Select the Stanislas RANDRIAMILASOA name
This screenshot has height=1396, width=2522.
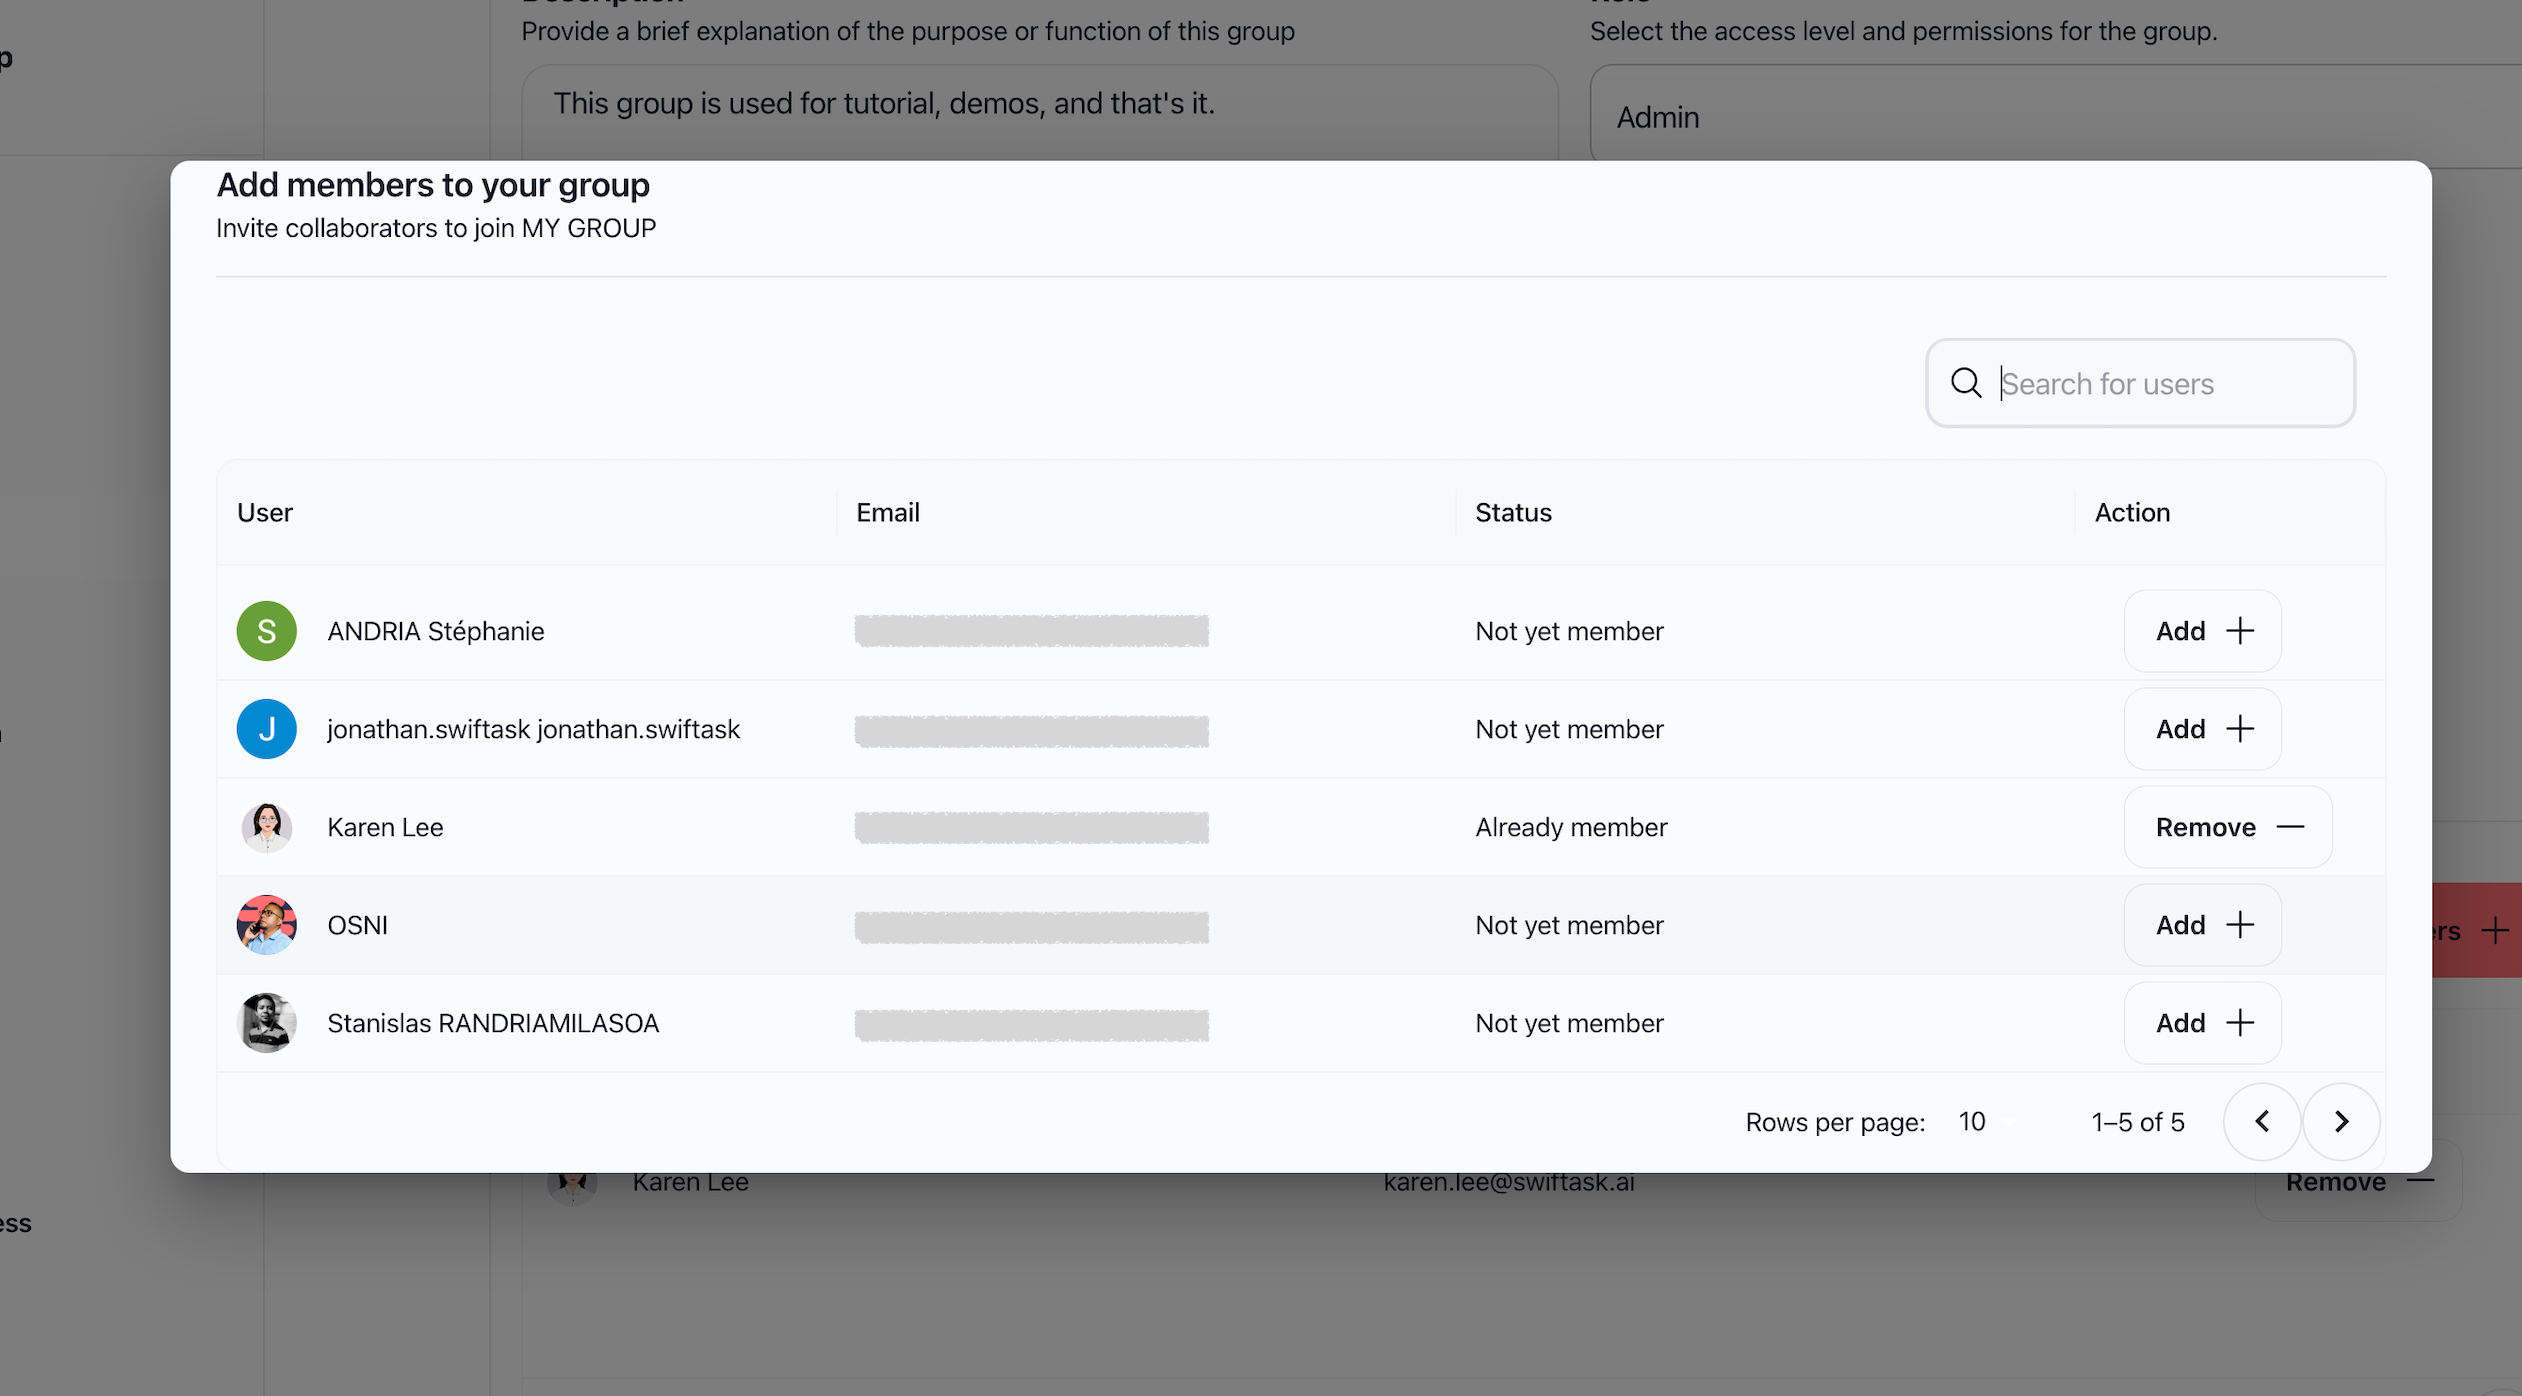(x=493, y=1023)
